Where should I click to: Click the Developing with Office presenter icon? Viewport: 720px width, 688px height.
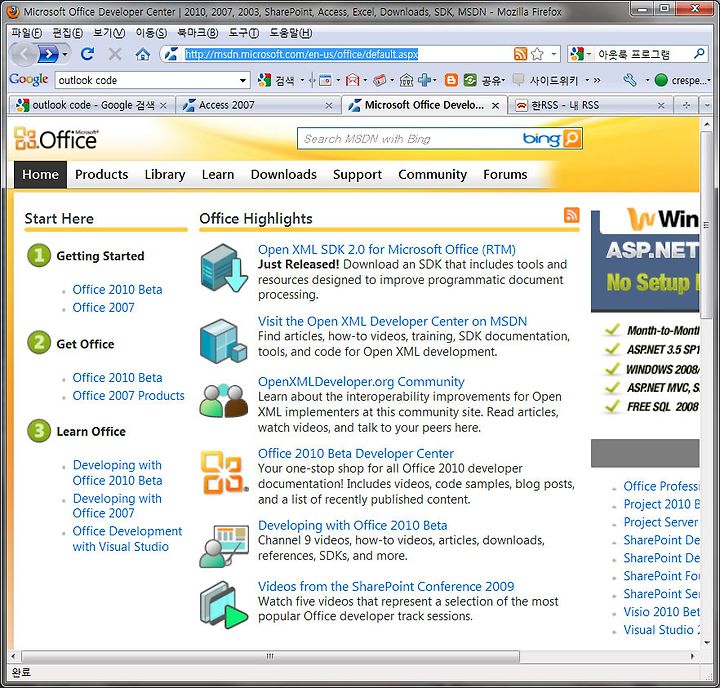point(224,547)
